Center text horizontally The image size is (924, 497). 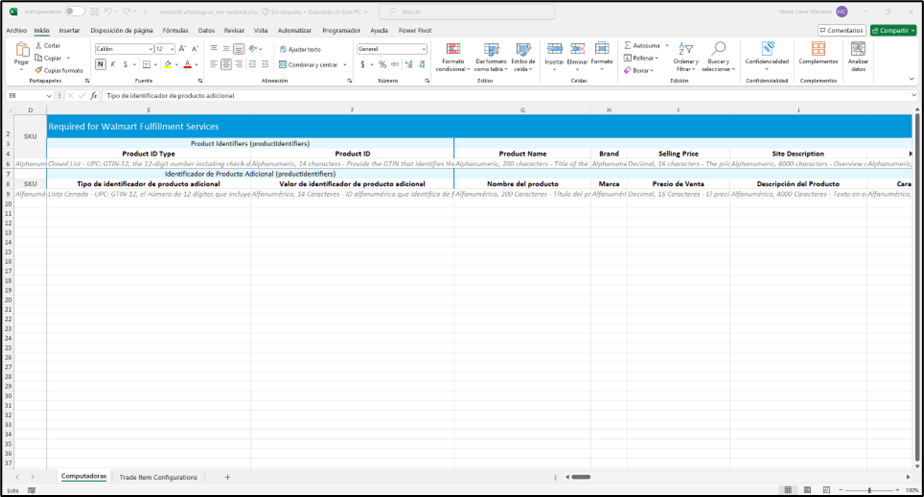pos(226,64)
